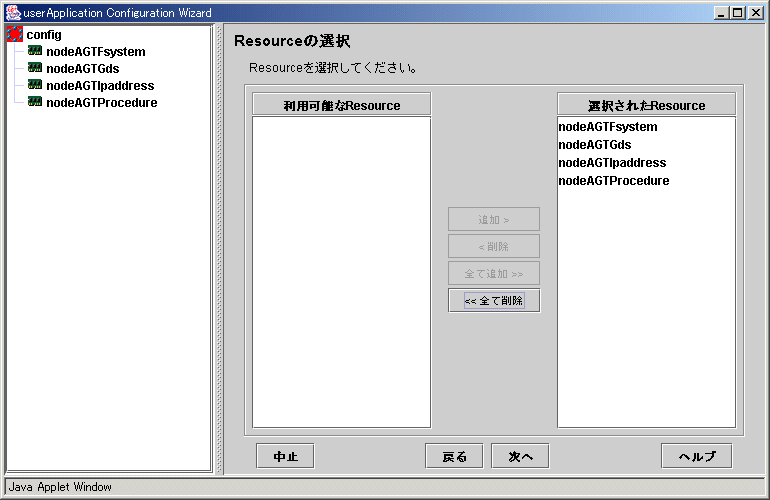The height and width of the screenshot is (500, 770).
Task: Click the vertical split pane divider handle
Action: point(219,249)
